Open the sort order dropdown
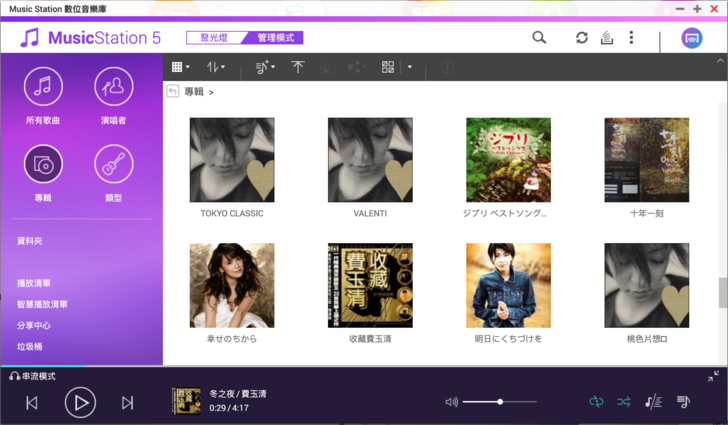728x425 pixels. click(x=215, y=67)
